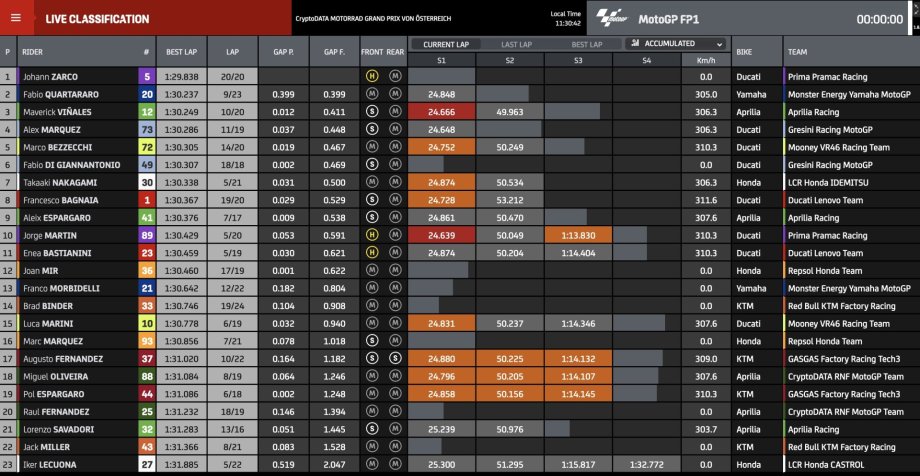Click Alex Marquez's front tyre icon
This screenshot has width=920, height=476.
point(371,129)
